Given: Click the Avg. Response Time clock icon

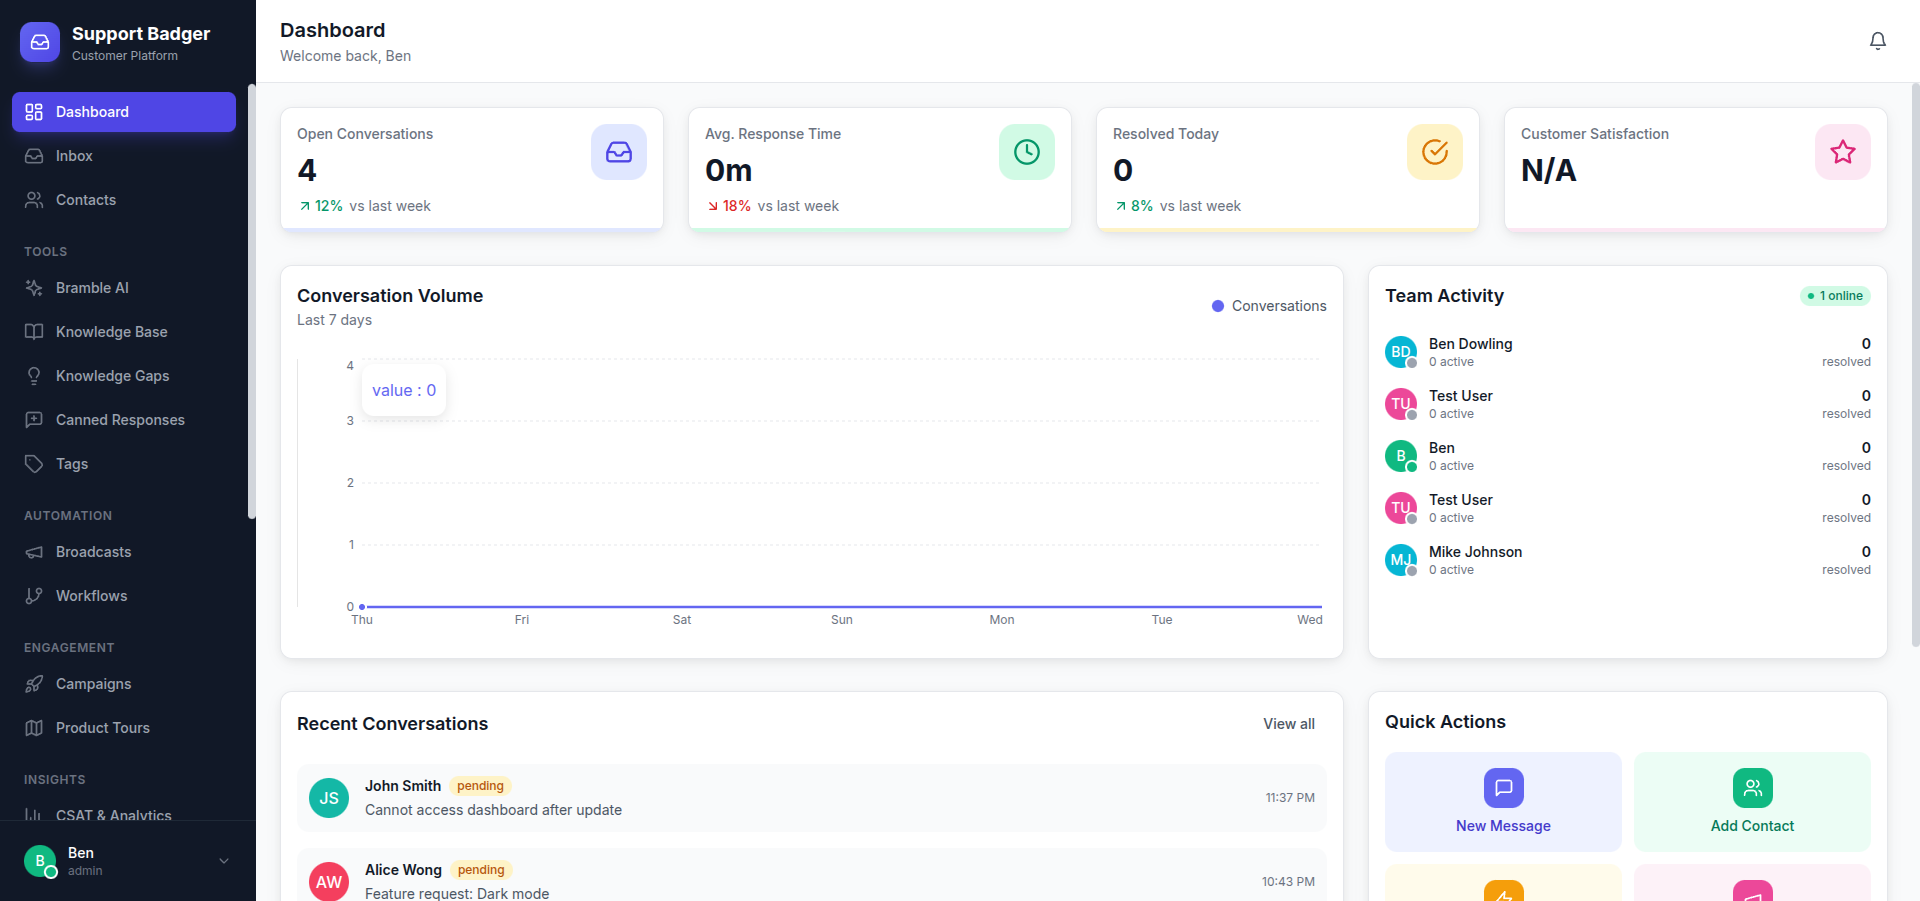Looking at the screenshot, I should click(x=1026, y=152).
